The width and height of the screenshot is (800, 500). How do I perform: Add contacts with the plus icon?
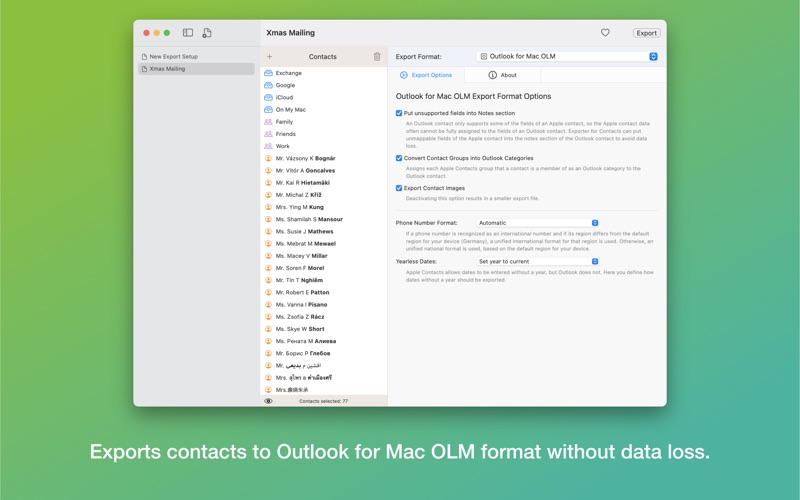pos(269,57)
